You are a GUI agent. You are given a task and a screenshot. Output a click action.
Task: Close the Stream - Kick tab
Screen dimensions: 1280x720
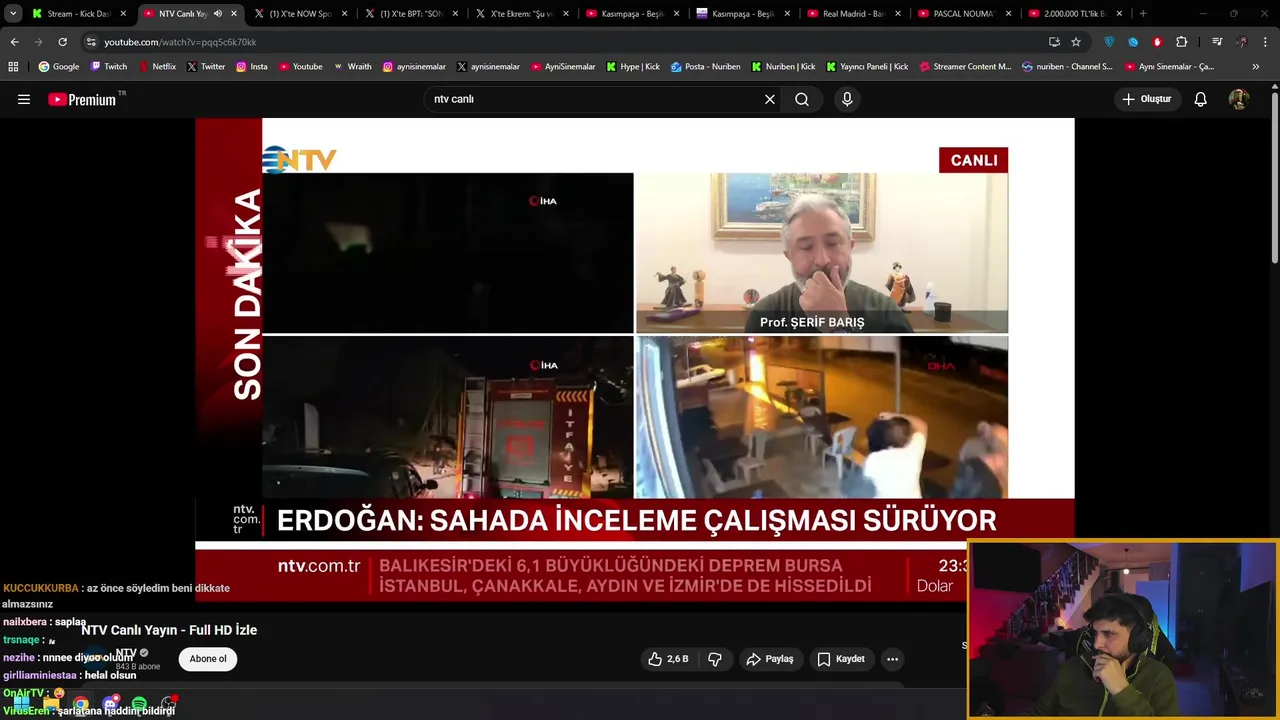pyautogui.click(x=123, y=14)
